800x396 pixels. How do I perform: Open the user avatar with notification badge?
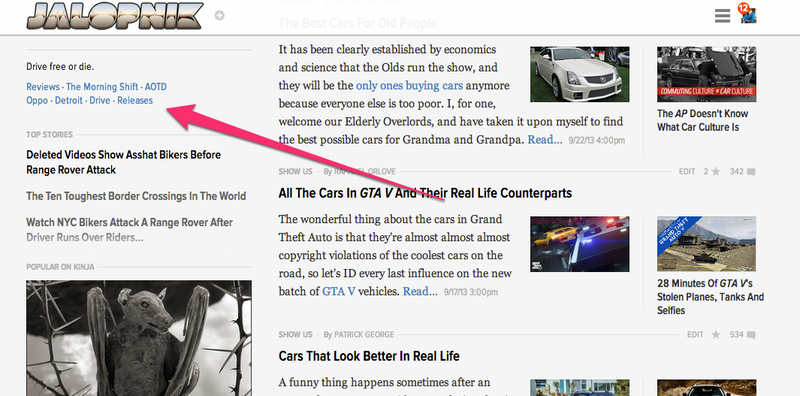click(x=747, y=13)
